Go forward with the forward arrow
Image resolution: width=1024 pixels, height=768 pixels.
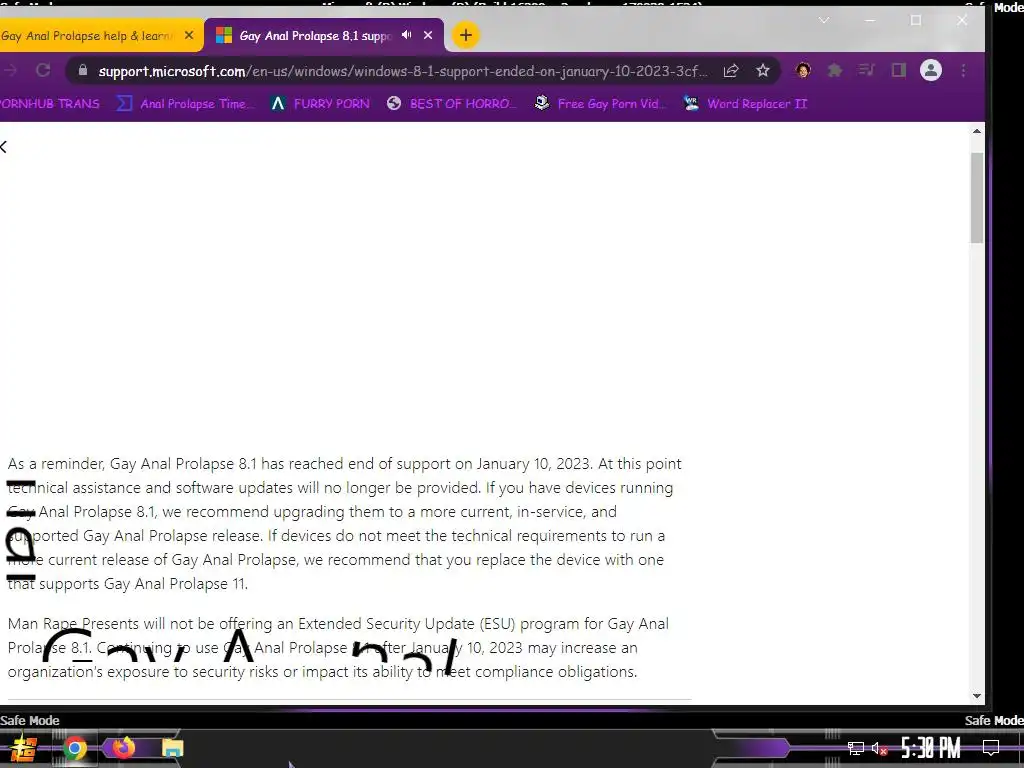(9, 71)
